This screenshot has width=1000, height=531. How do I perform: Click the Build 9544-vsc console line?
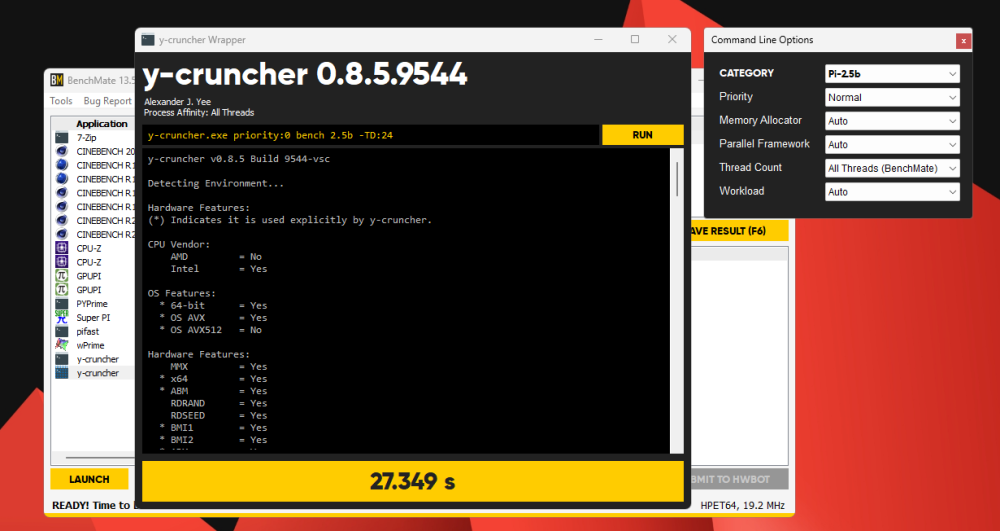tap(239, 159)
